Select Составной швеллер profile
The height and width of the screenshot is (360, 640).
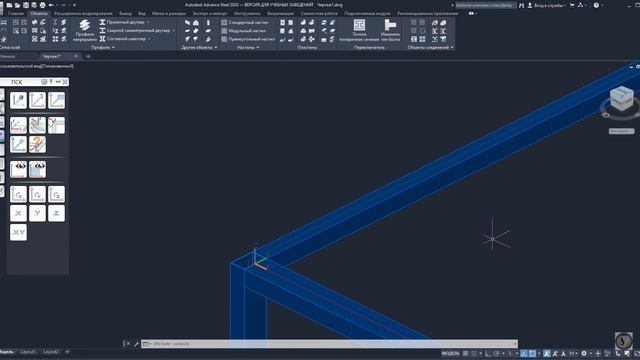click(126, 39)
